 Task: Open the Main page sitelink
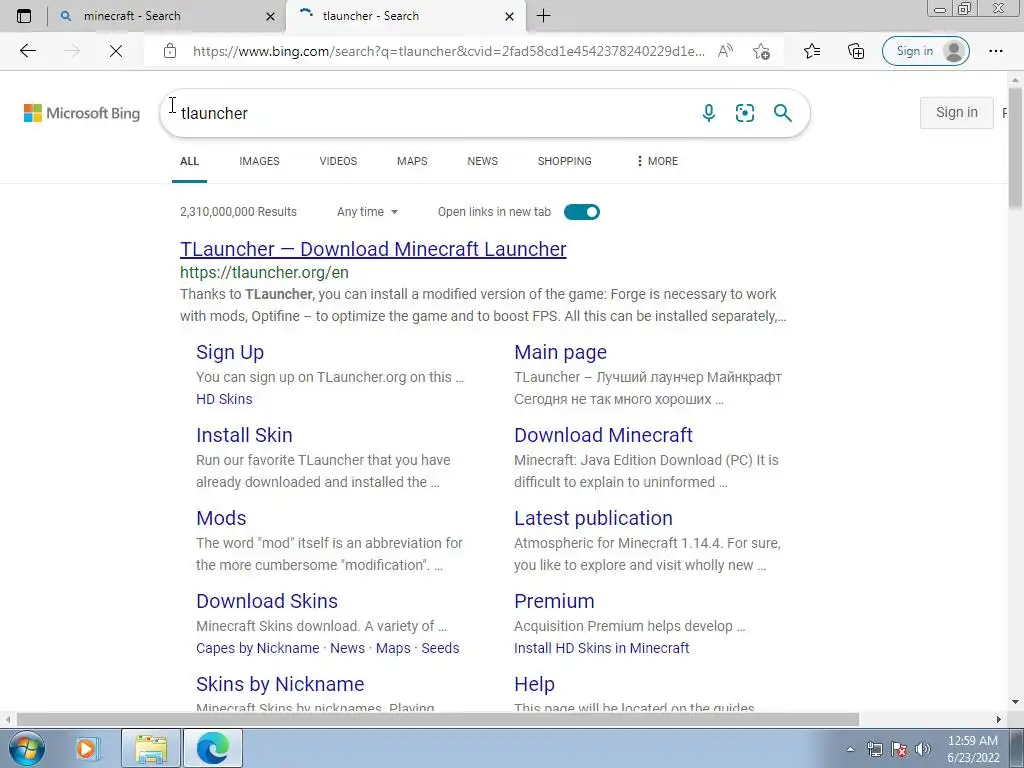(560, 352)
